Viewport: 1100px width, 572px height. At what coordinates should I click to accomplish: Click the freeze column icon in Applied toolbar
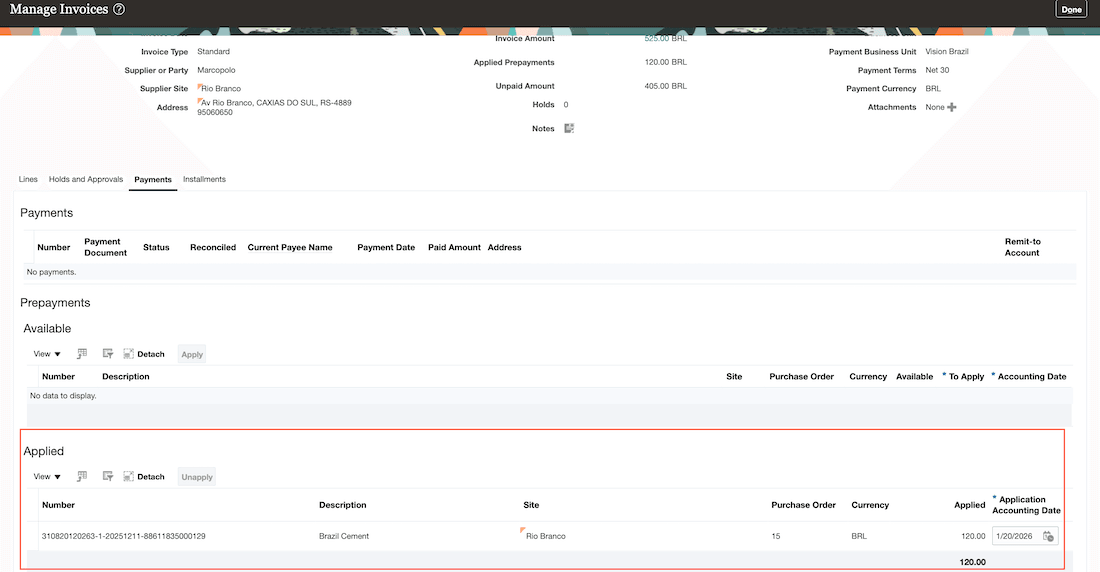pyautogui.click(x=82, y=476)
